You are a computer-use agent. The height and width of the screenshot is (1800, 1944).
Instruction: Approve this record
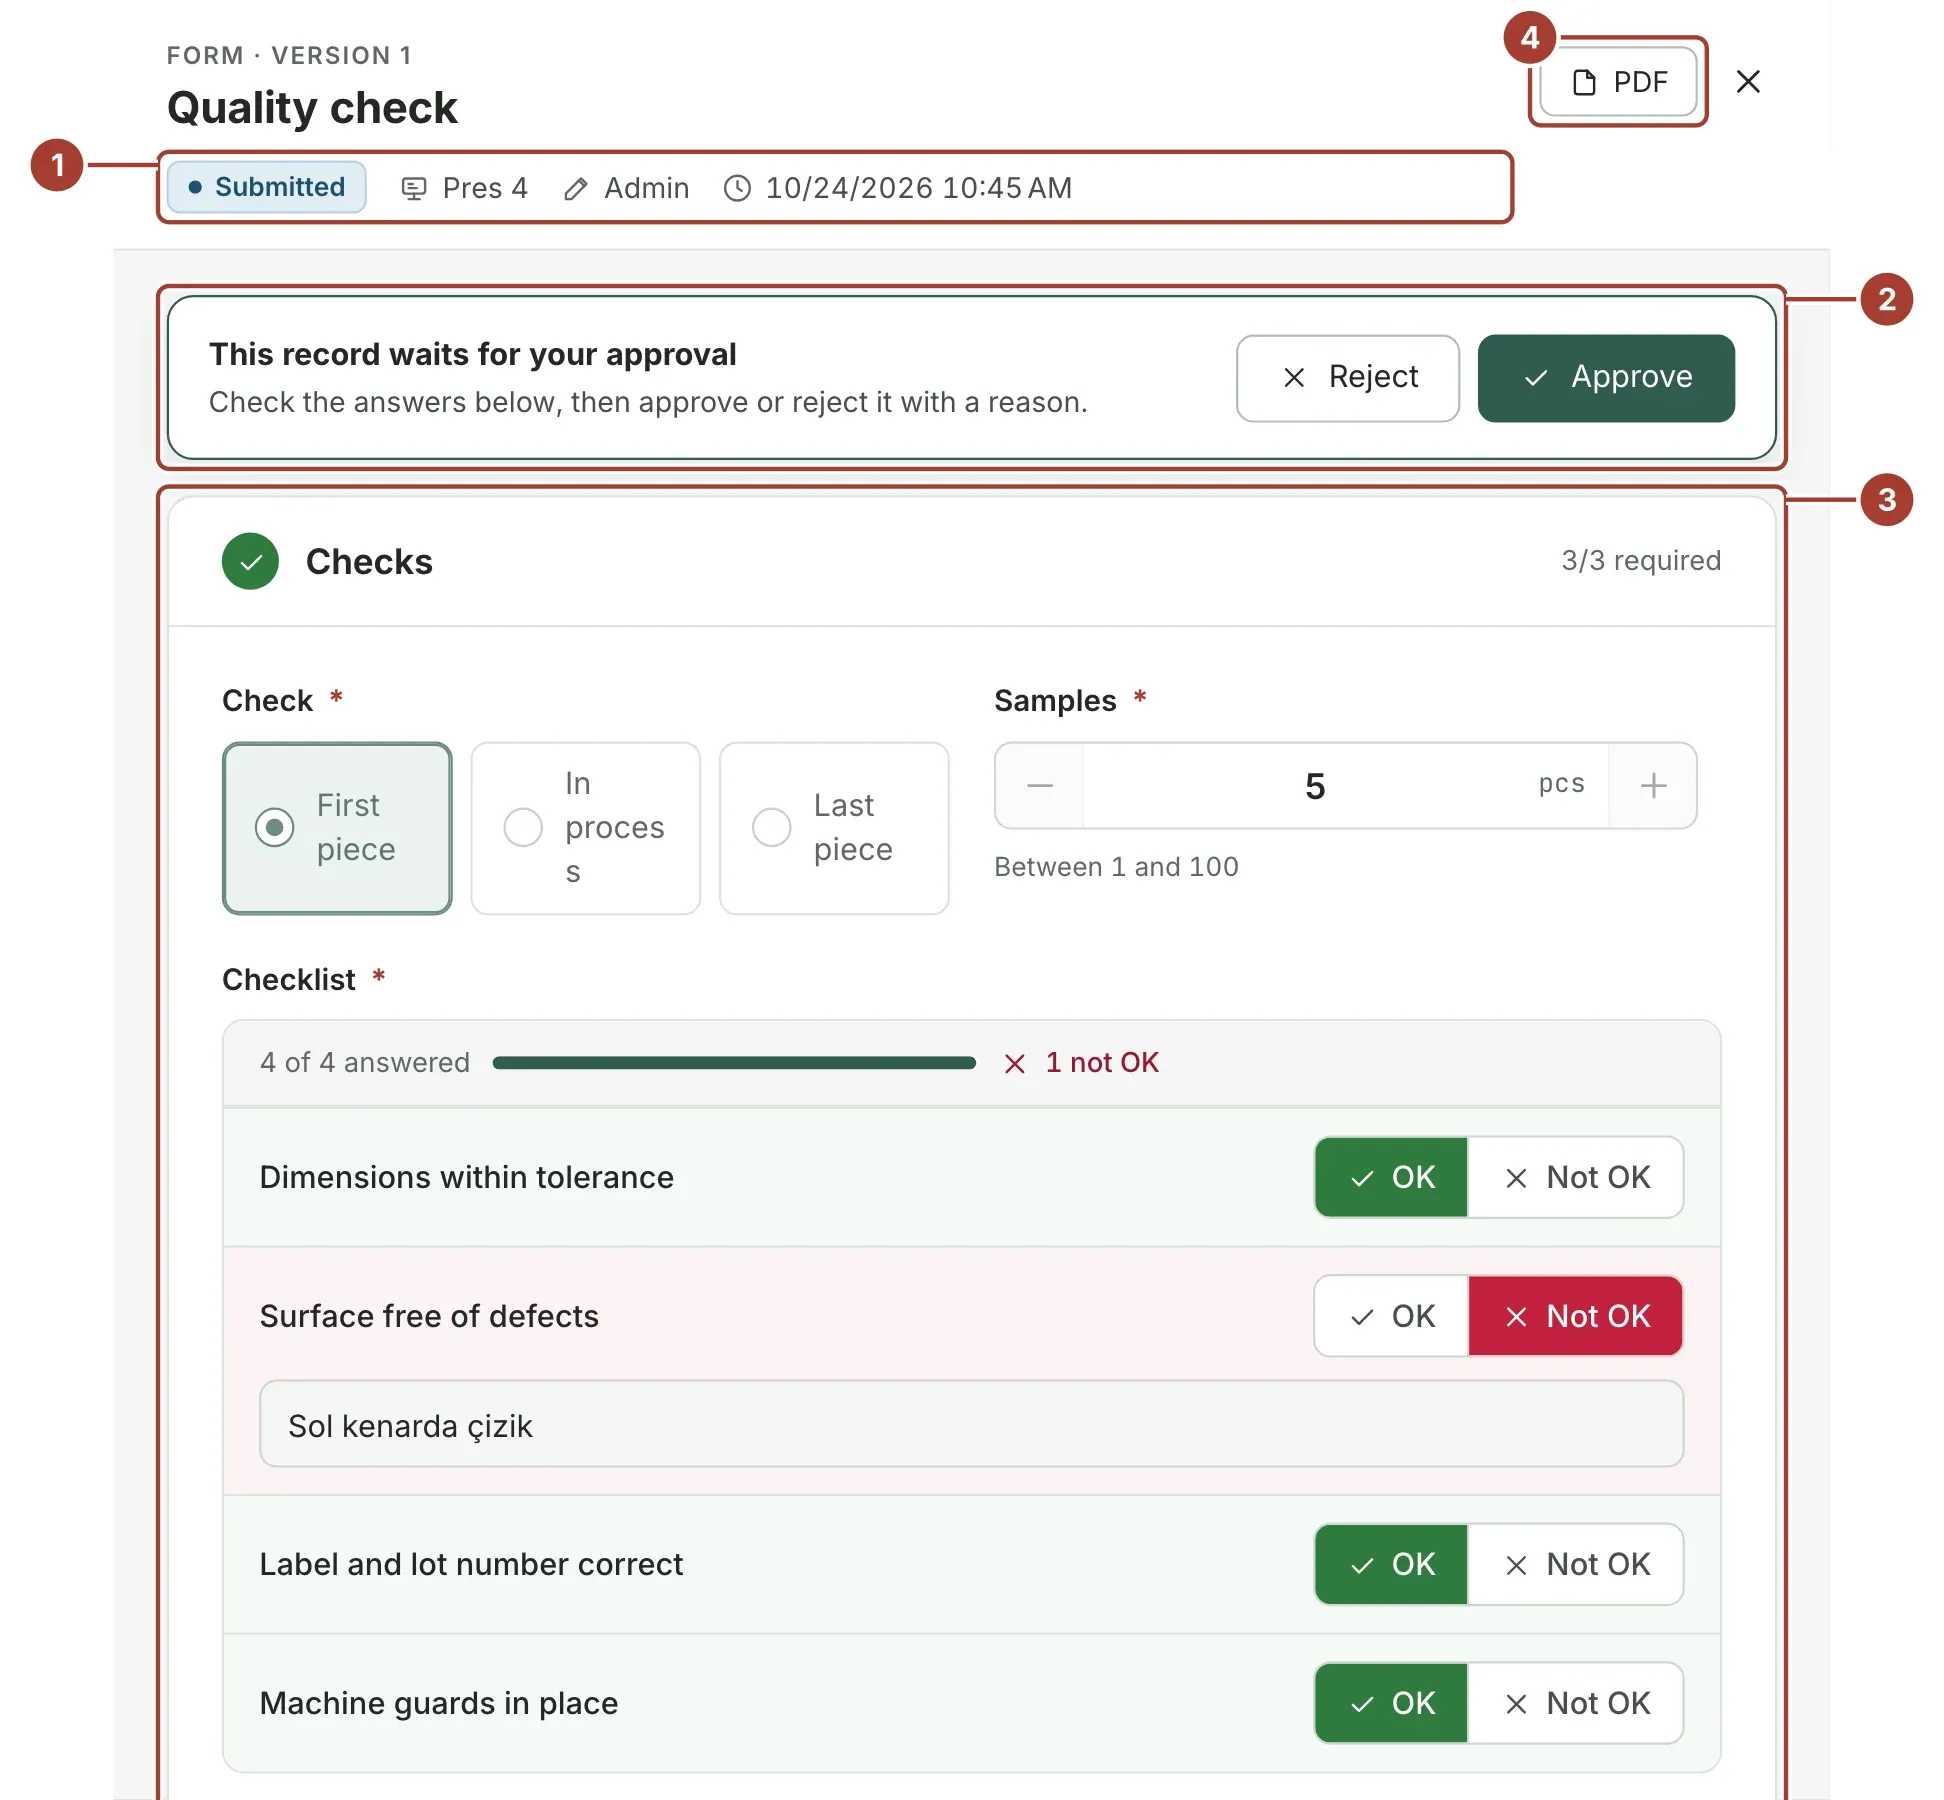coord(1606,378)
